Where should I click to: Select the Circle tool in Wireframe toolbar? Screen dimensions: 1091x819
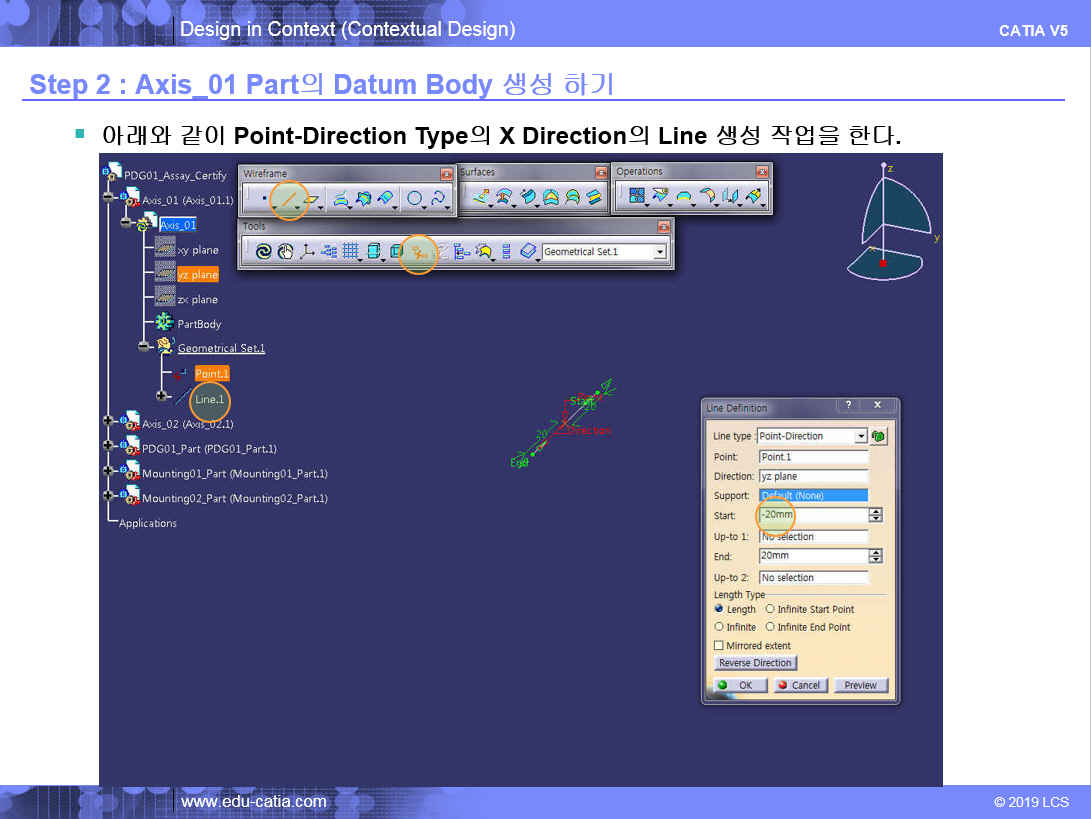[x=414, y=199]
